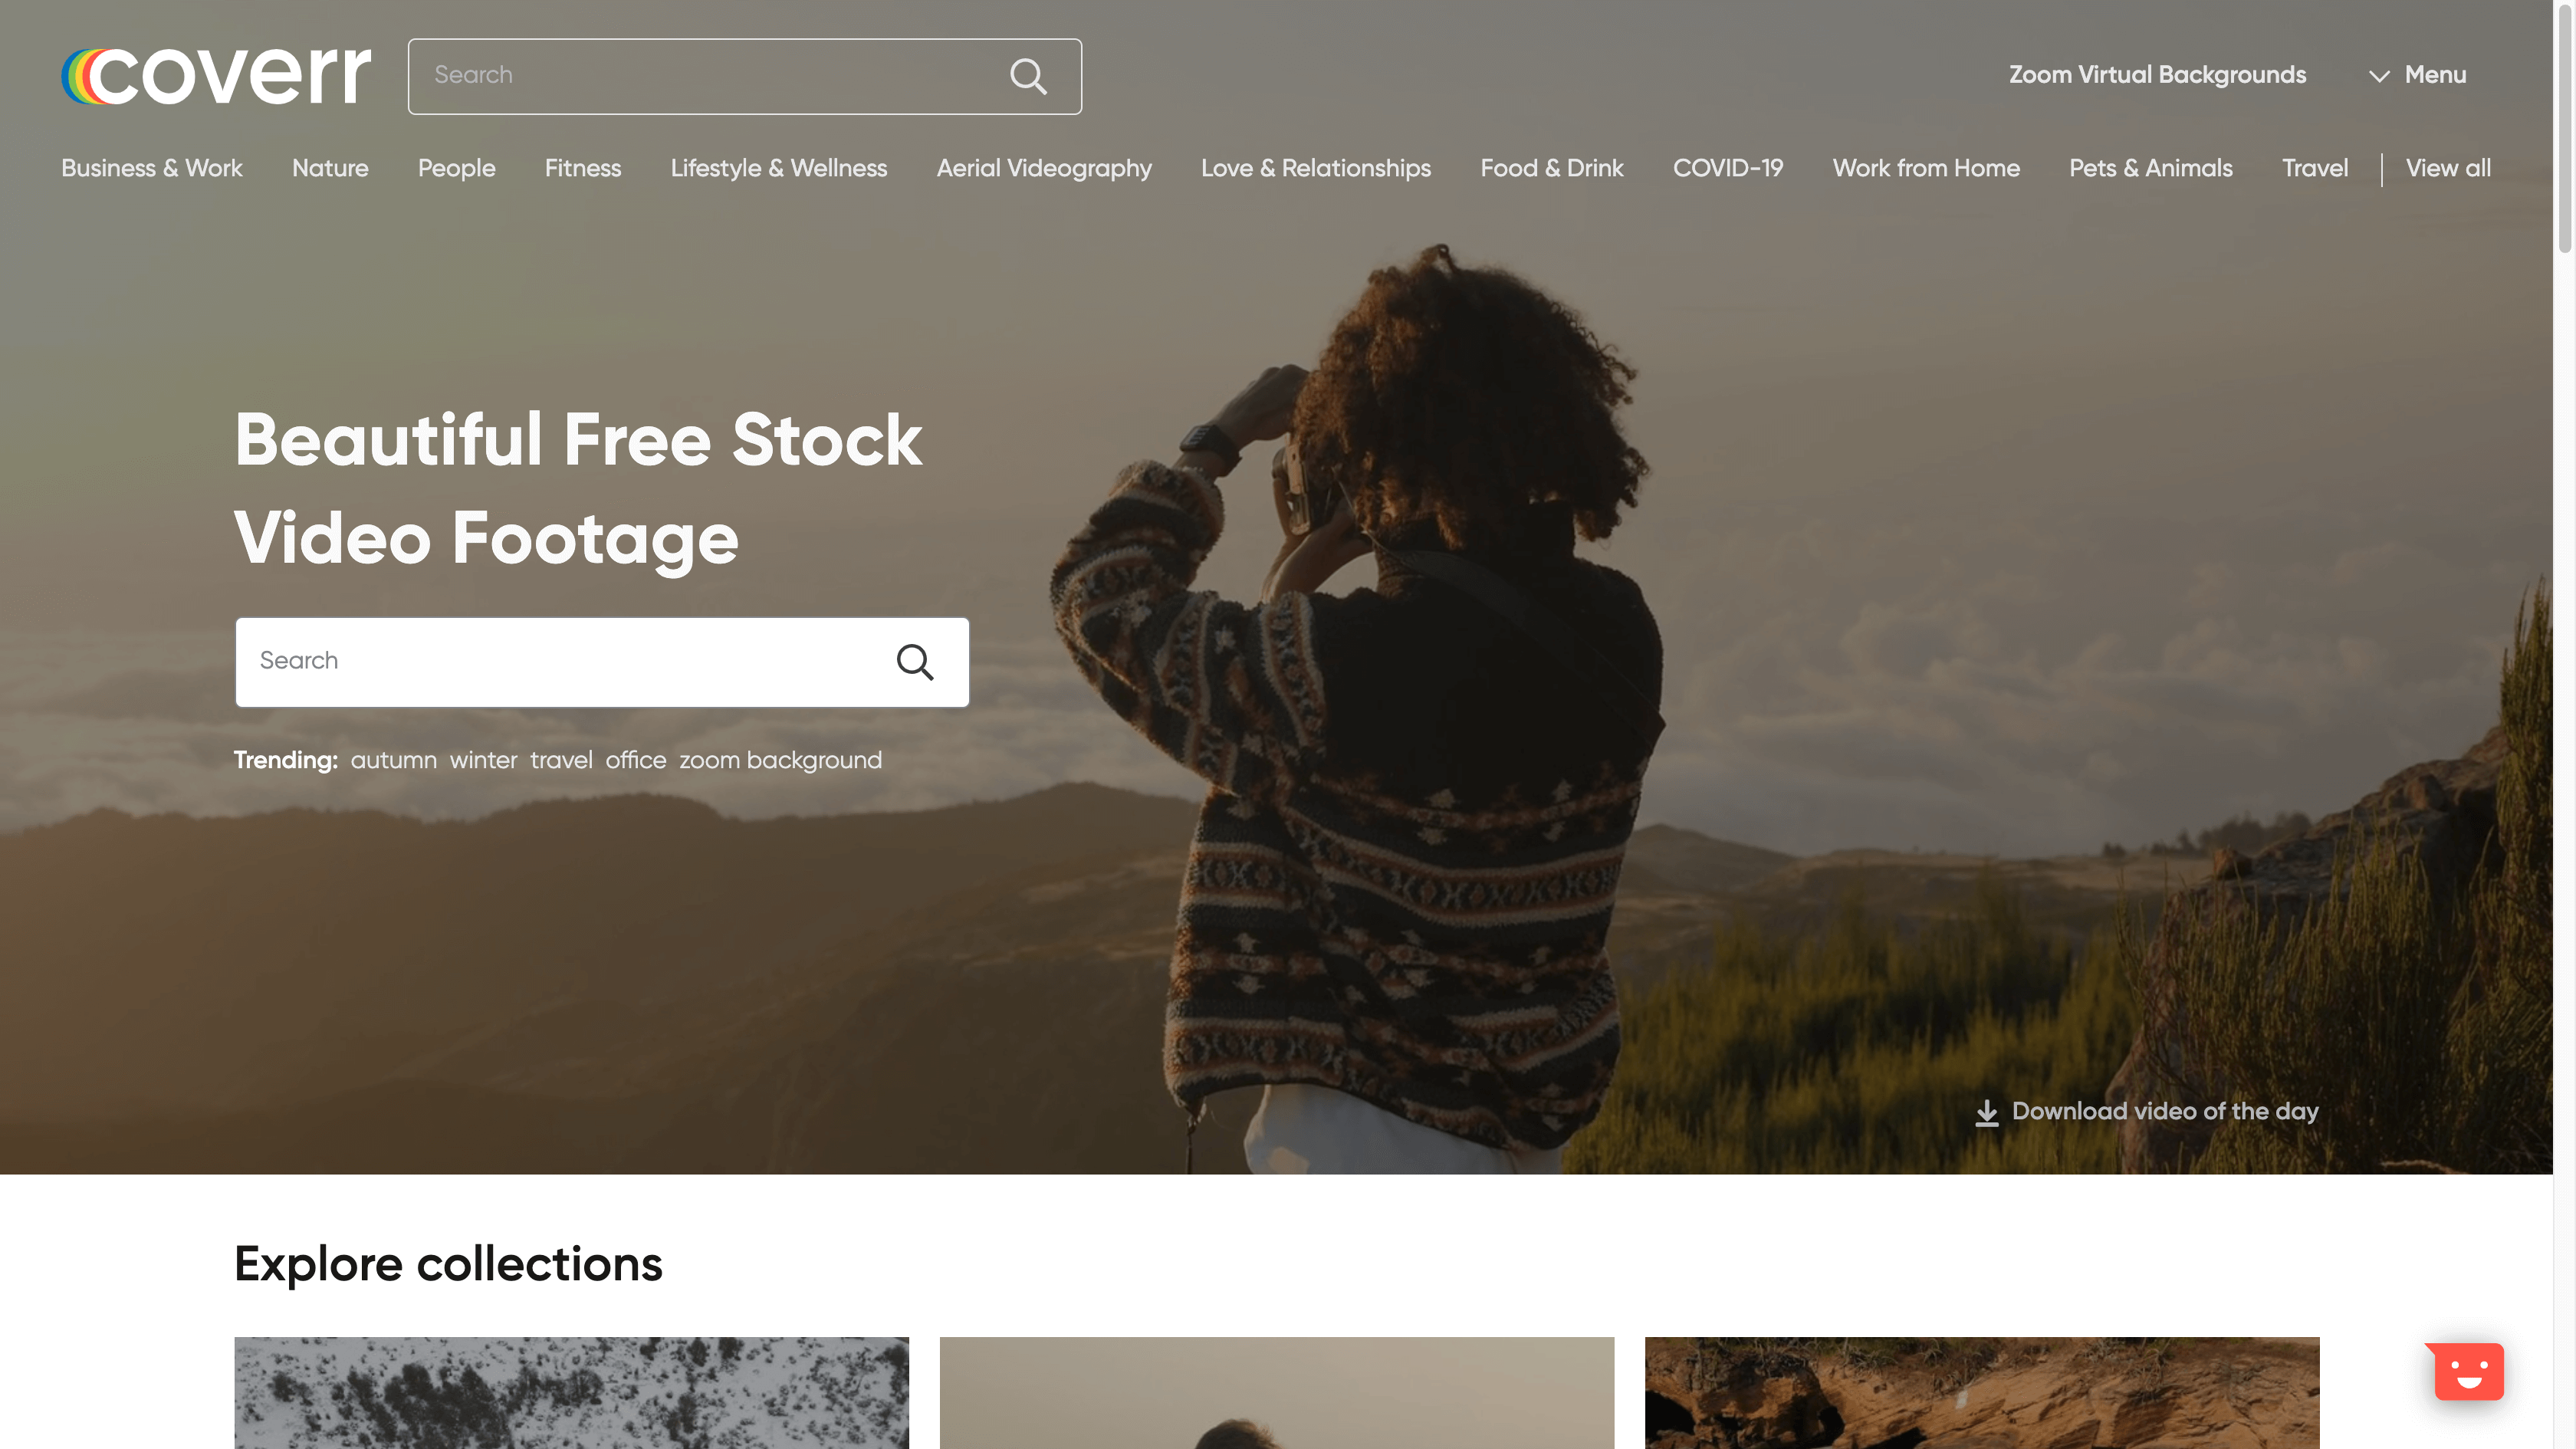The height and width of the screenshot is (1449, 2576).
Task: Select the Nature category tab
Action: coord(329,168)
